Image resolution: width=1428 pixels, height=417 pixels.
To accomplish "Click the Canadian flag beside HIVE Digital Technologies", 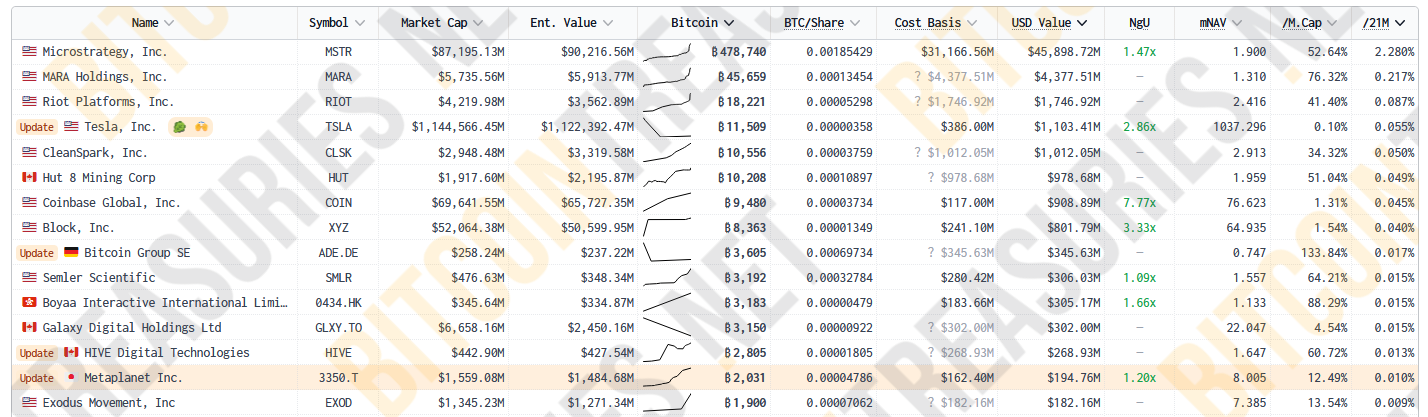I will [x=71, y=352].
